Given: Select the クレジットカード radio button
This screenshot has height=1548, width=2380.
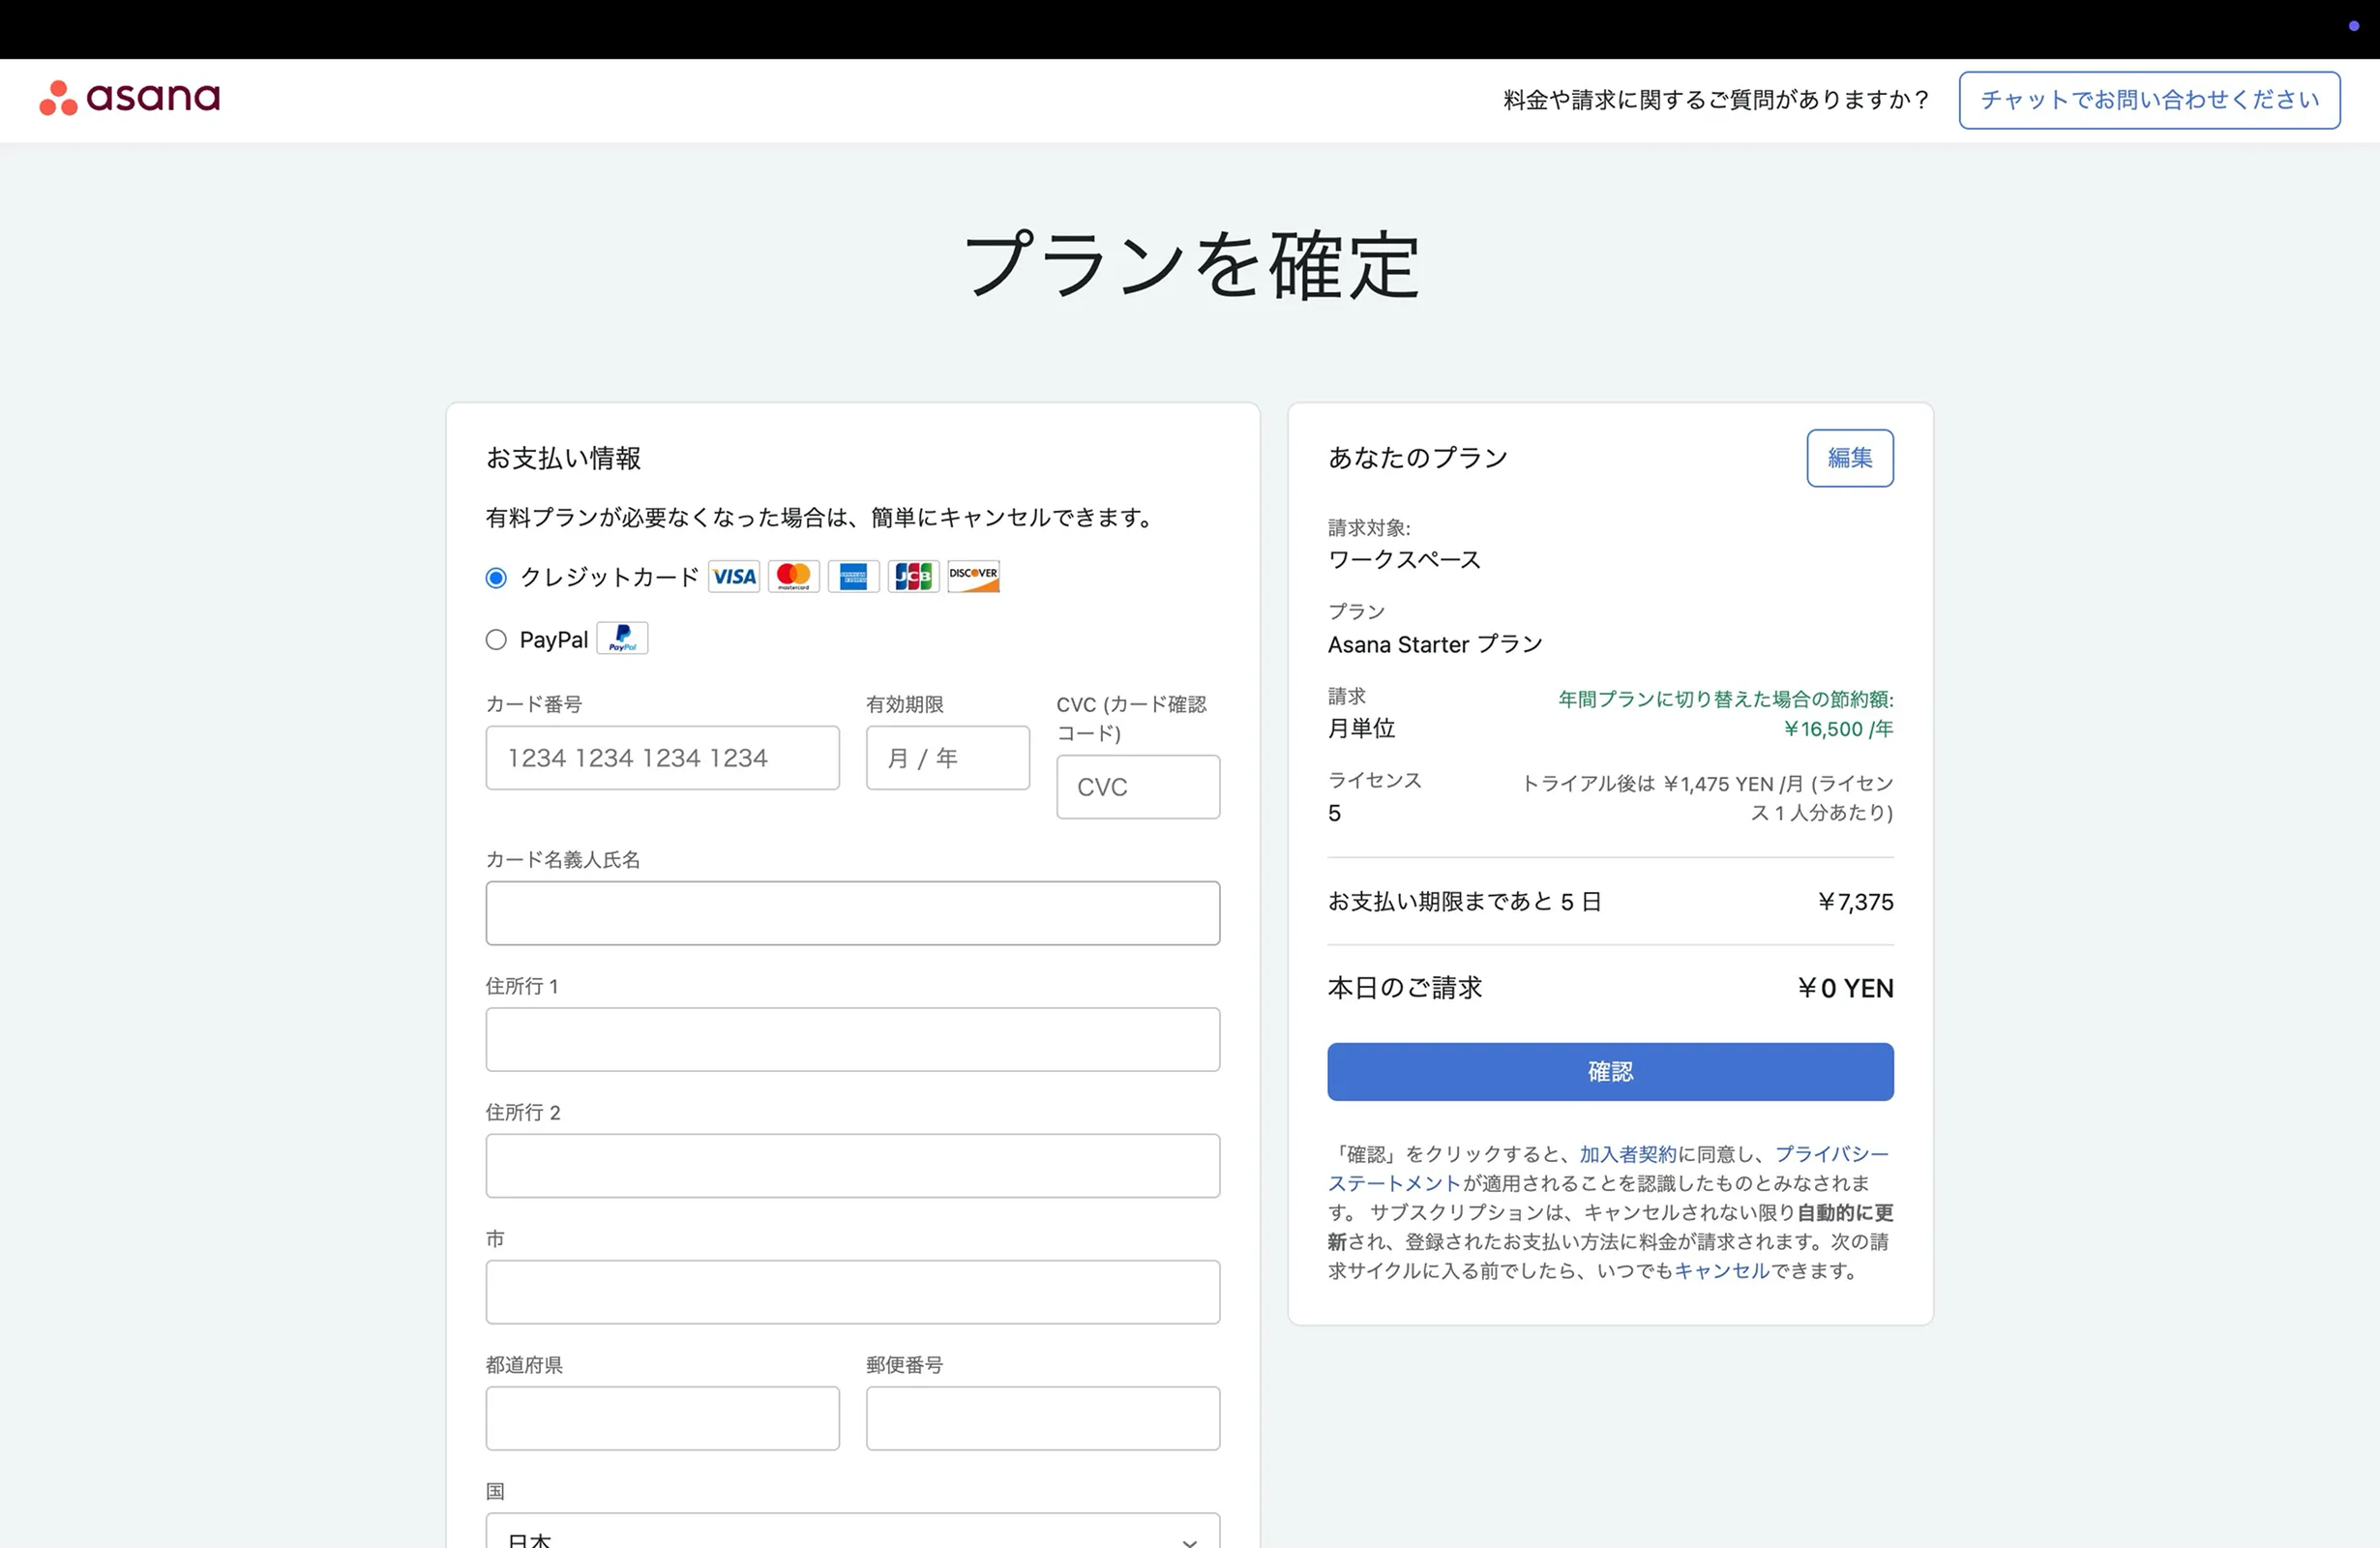Looking at the screenshot, I should coord(496,578).
